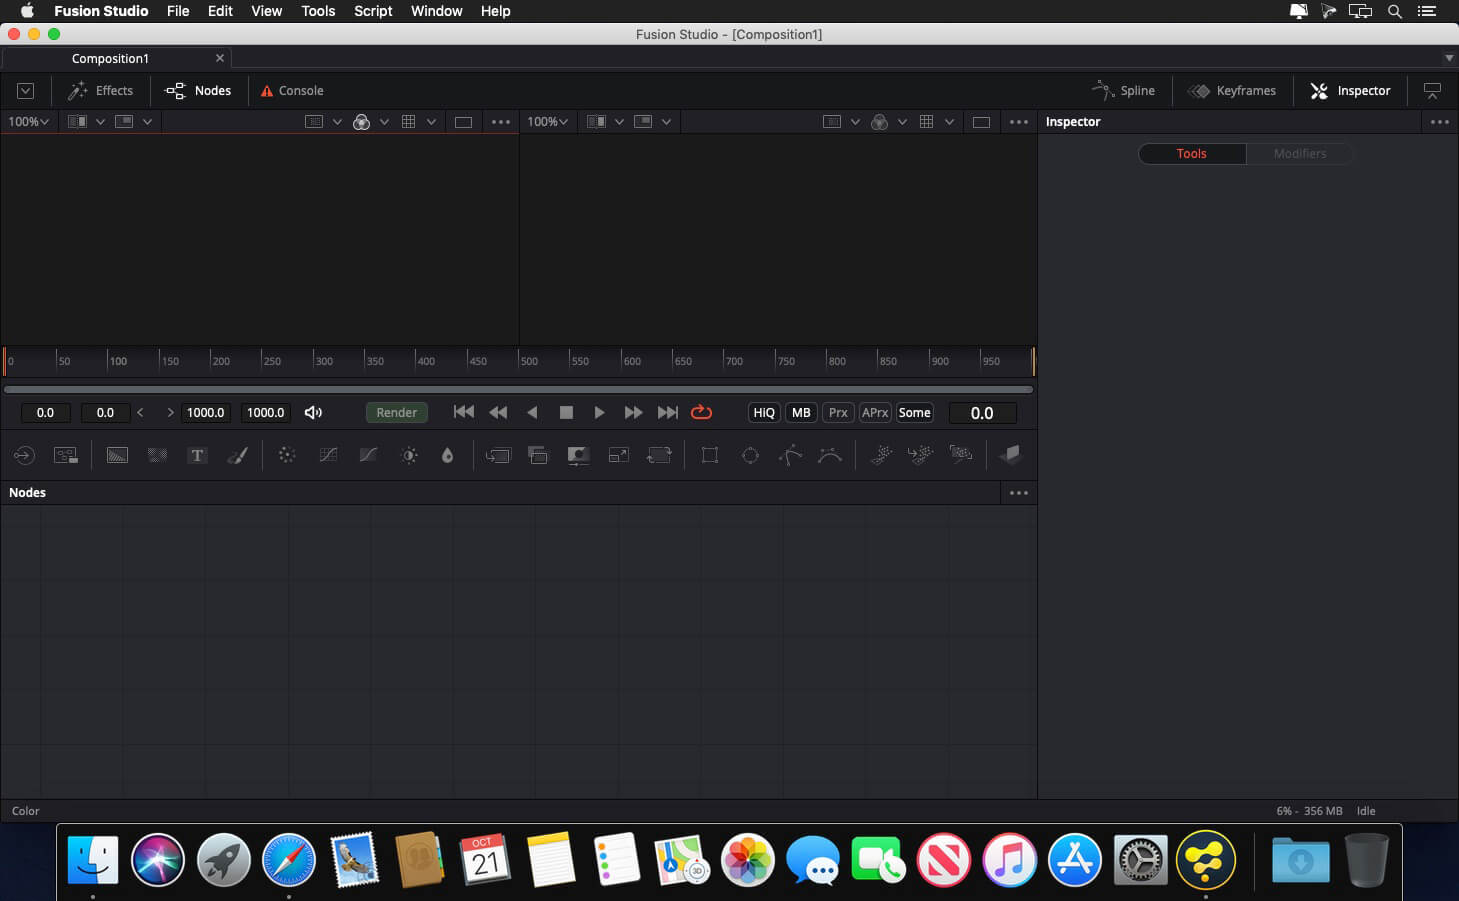Add a Paint brush node

point(237,456)
